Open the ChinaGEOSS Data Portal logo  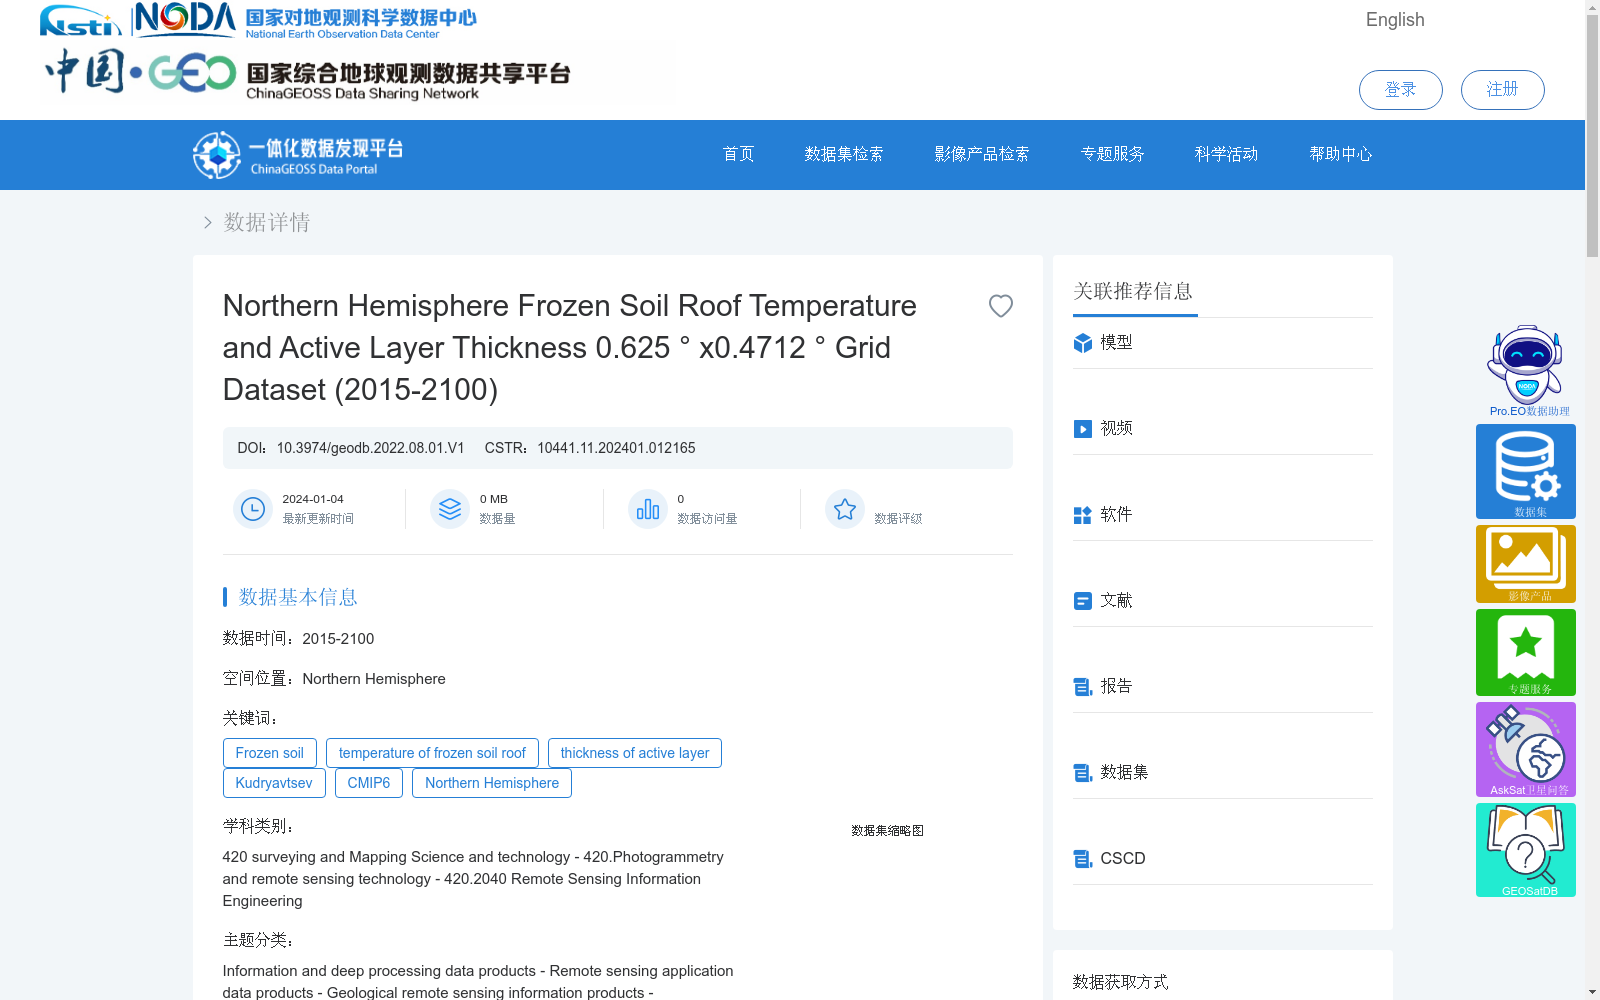[x=298, y=155]
